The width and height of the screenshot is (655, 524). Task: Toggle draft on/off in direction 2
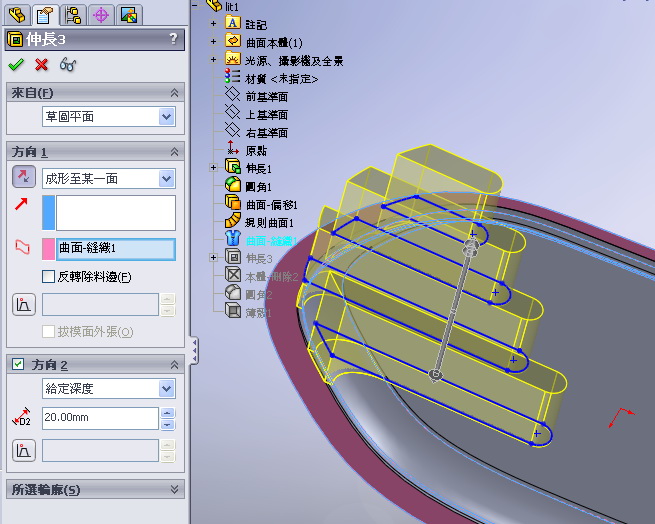(24, 450)
